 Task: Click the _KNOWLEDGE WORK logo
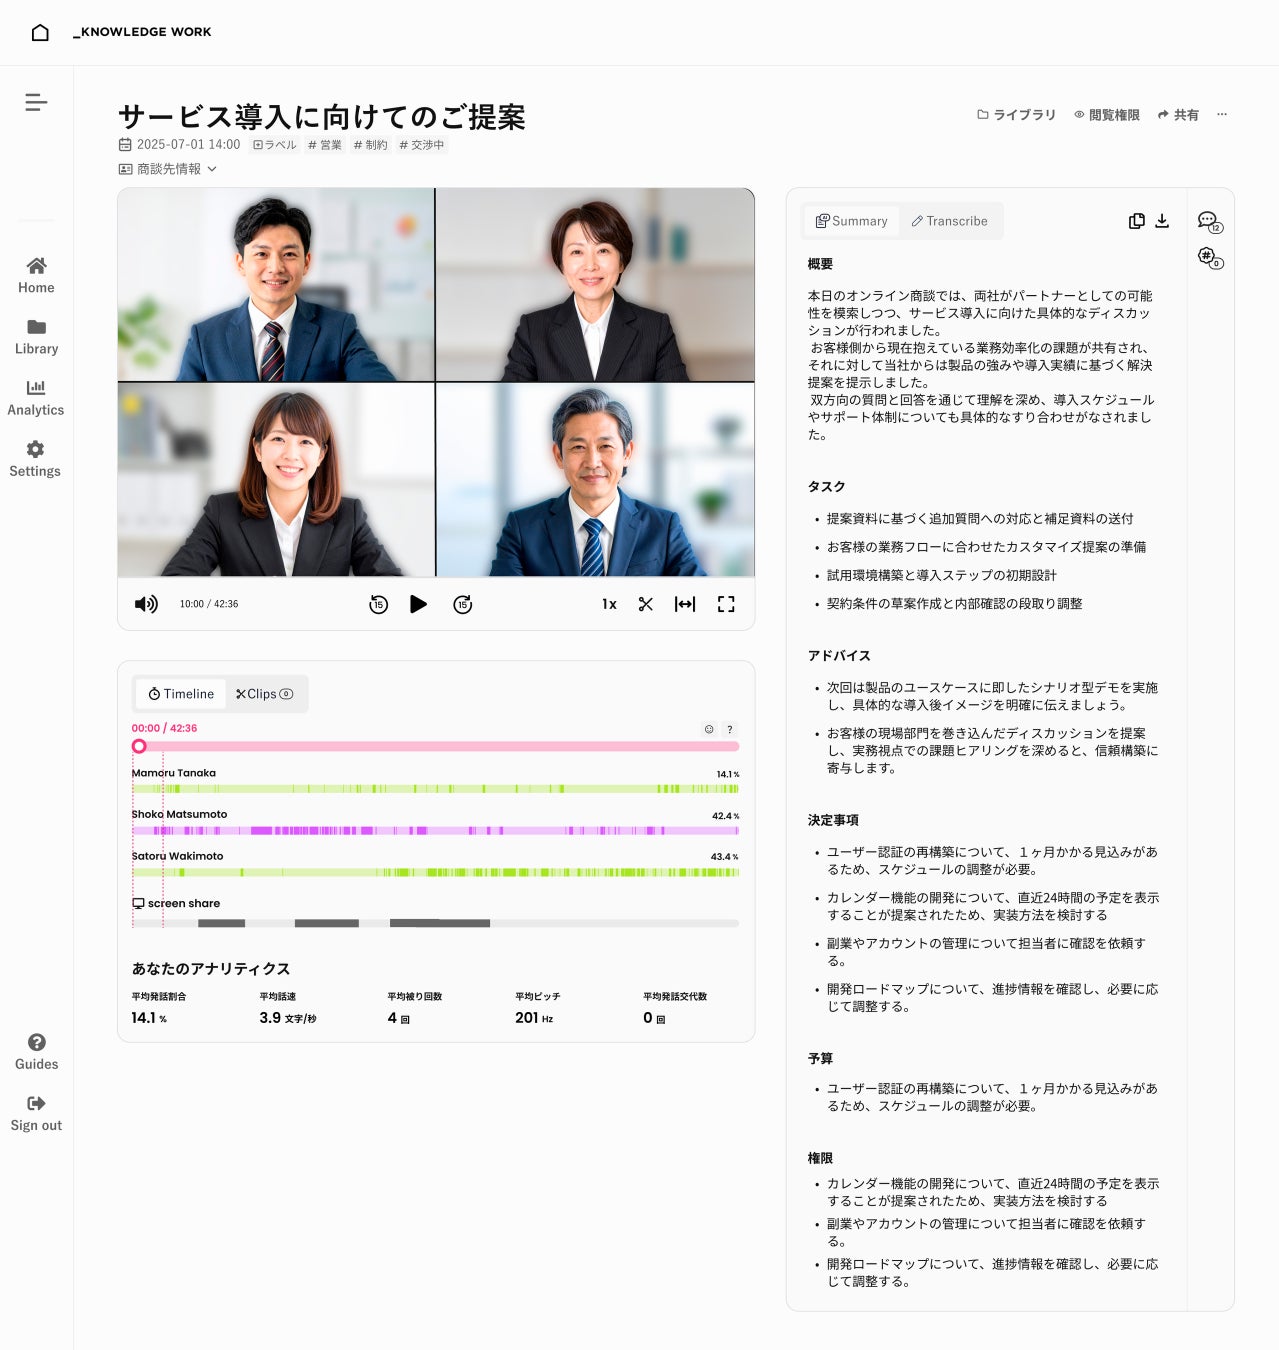tap(142, 32)
